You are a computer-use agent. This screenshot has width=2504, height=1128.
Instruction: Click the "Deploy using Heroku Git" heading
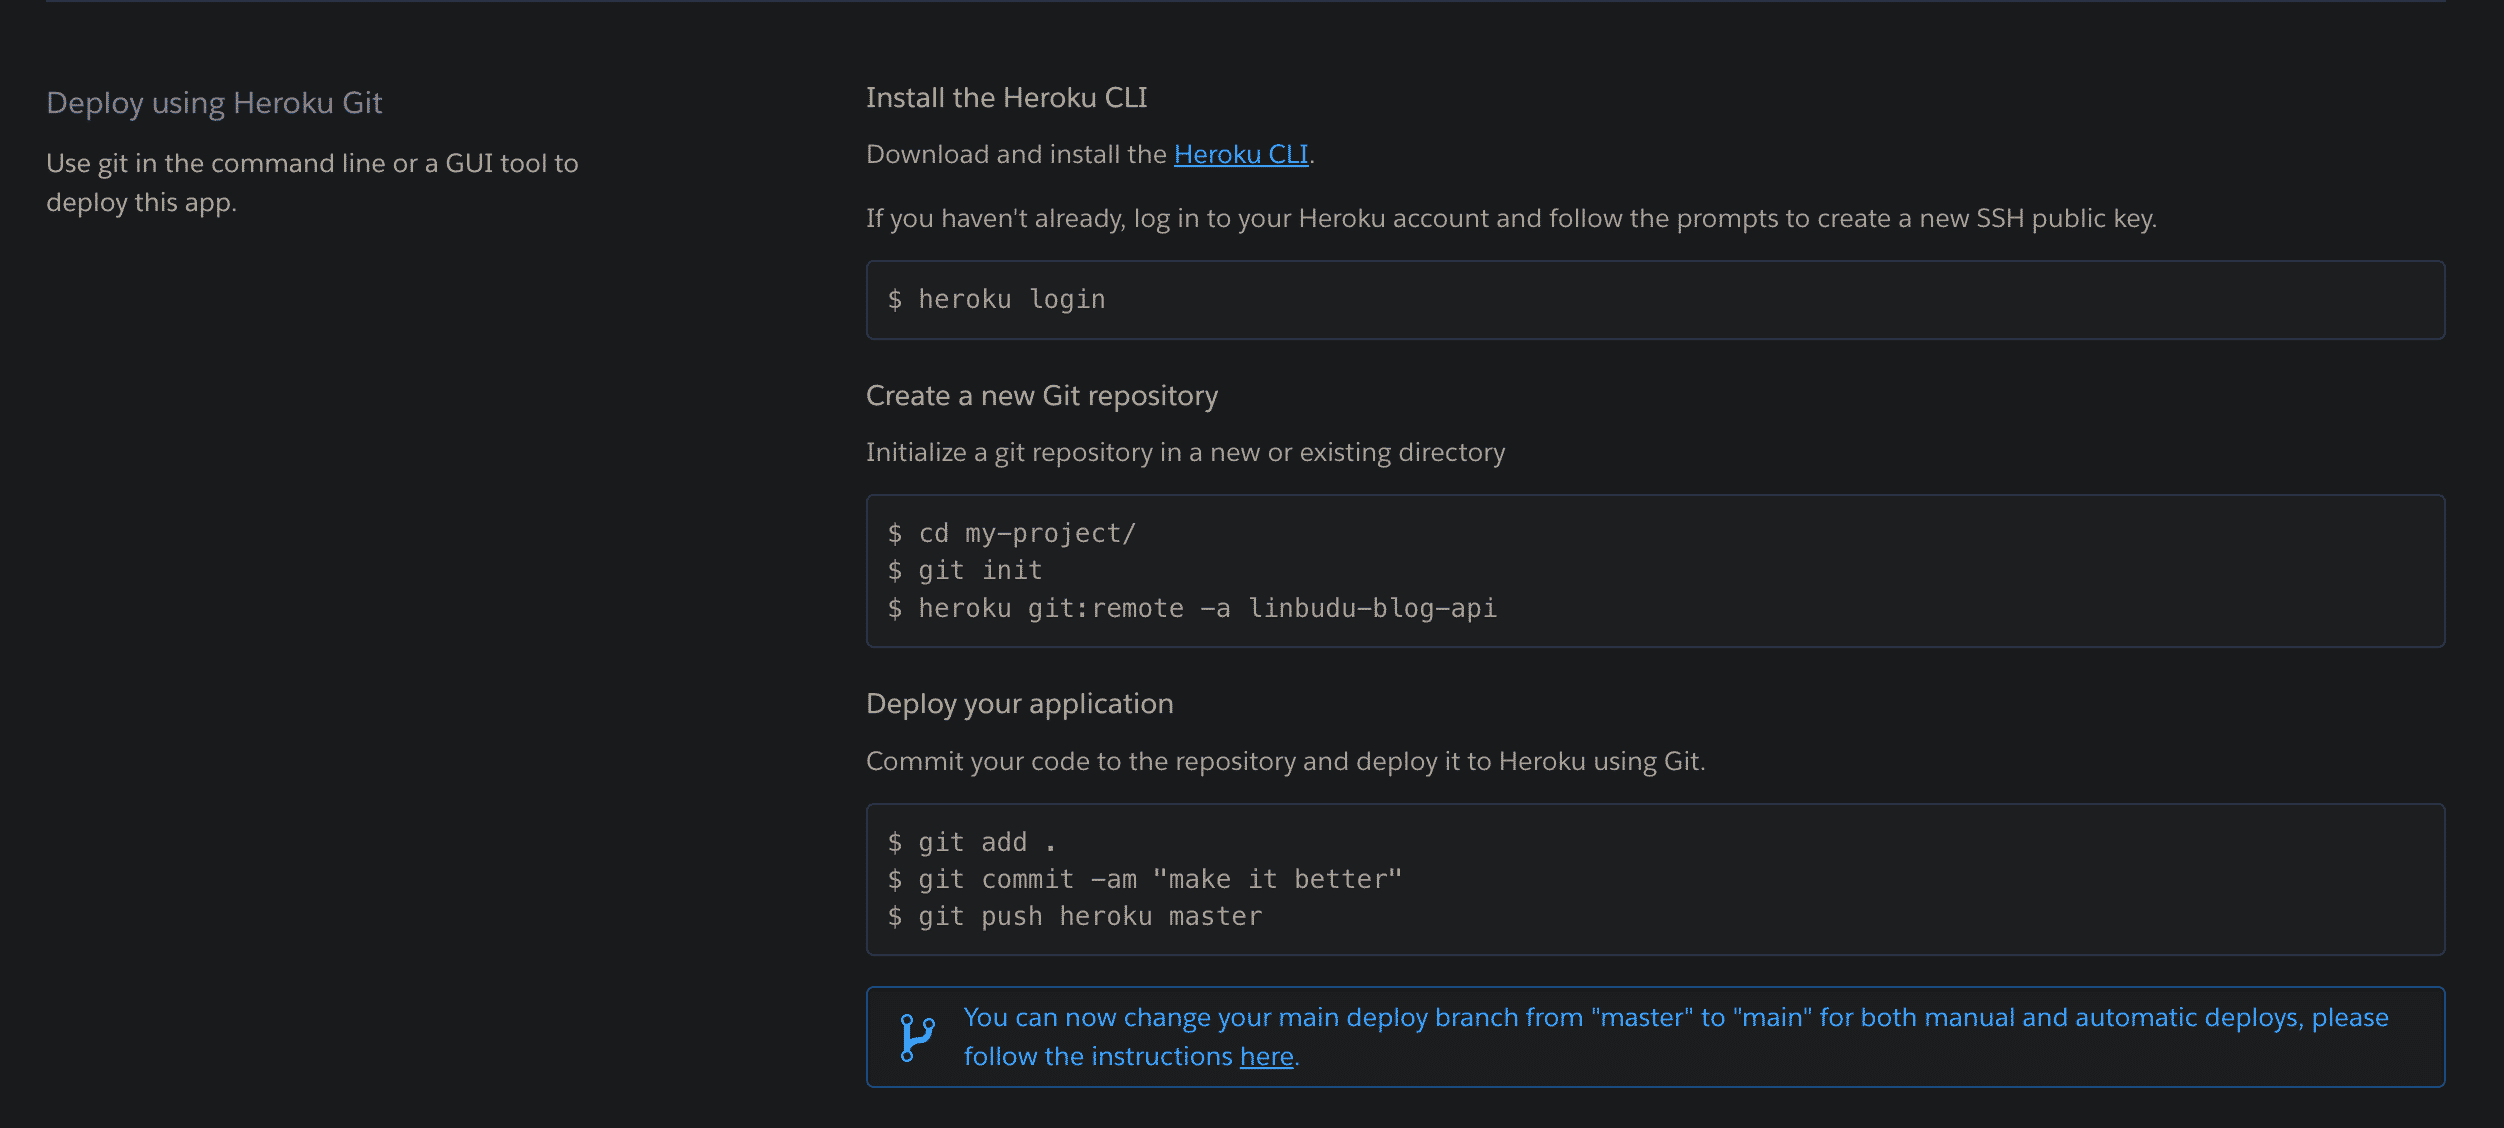tap(214, 103)
